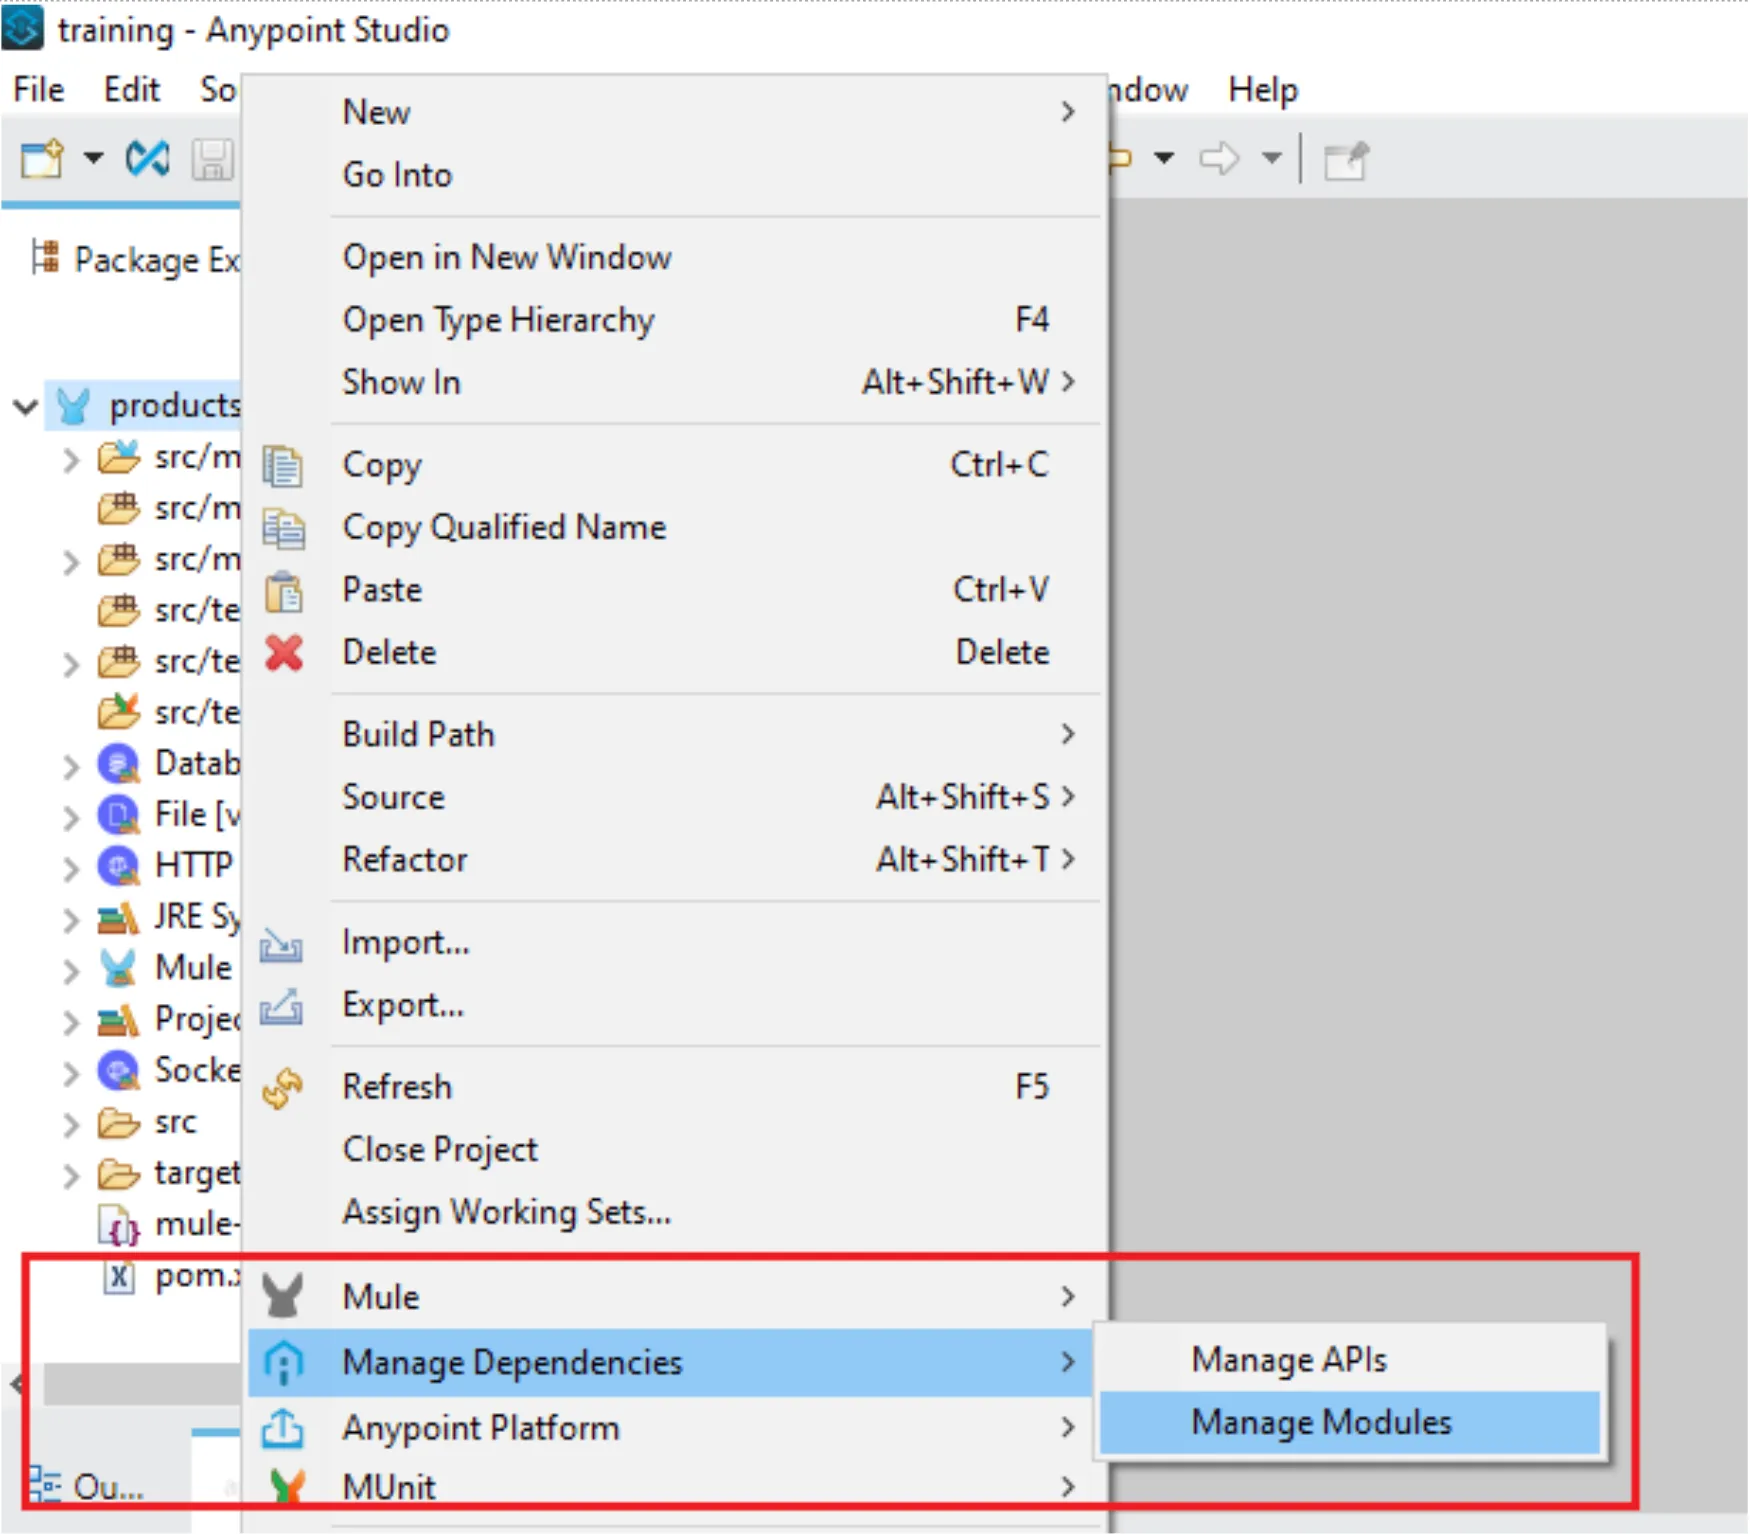The height and width of the screenshot is (1534, 1750).
Task: Choose Export... from context menu
Action: pyautogui.click(x=675, y=1004)
